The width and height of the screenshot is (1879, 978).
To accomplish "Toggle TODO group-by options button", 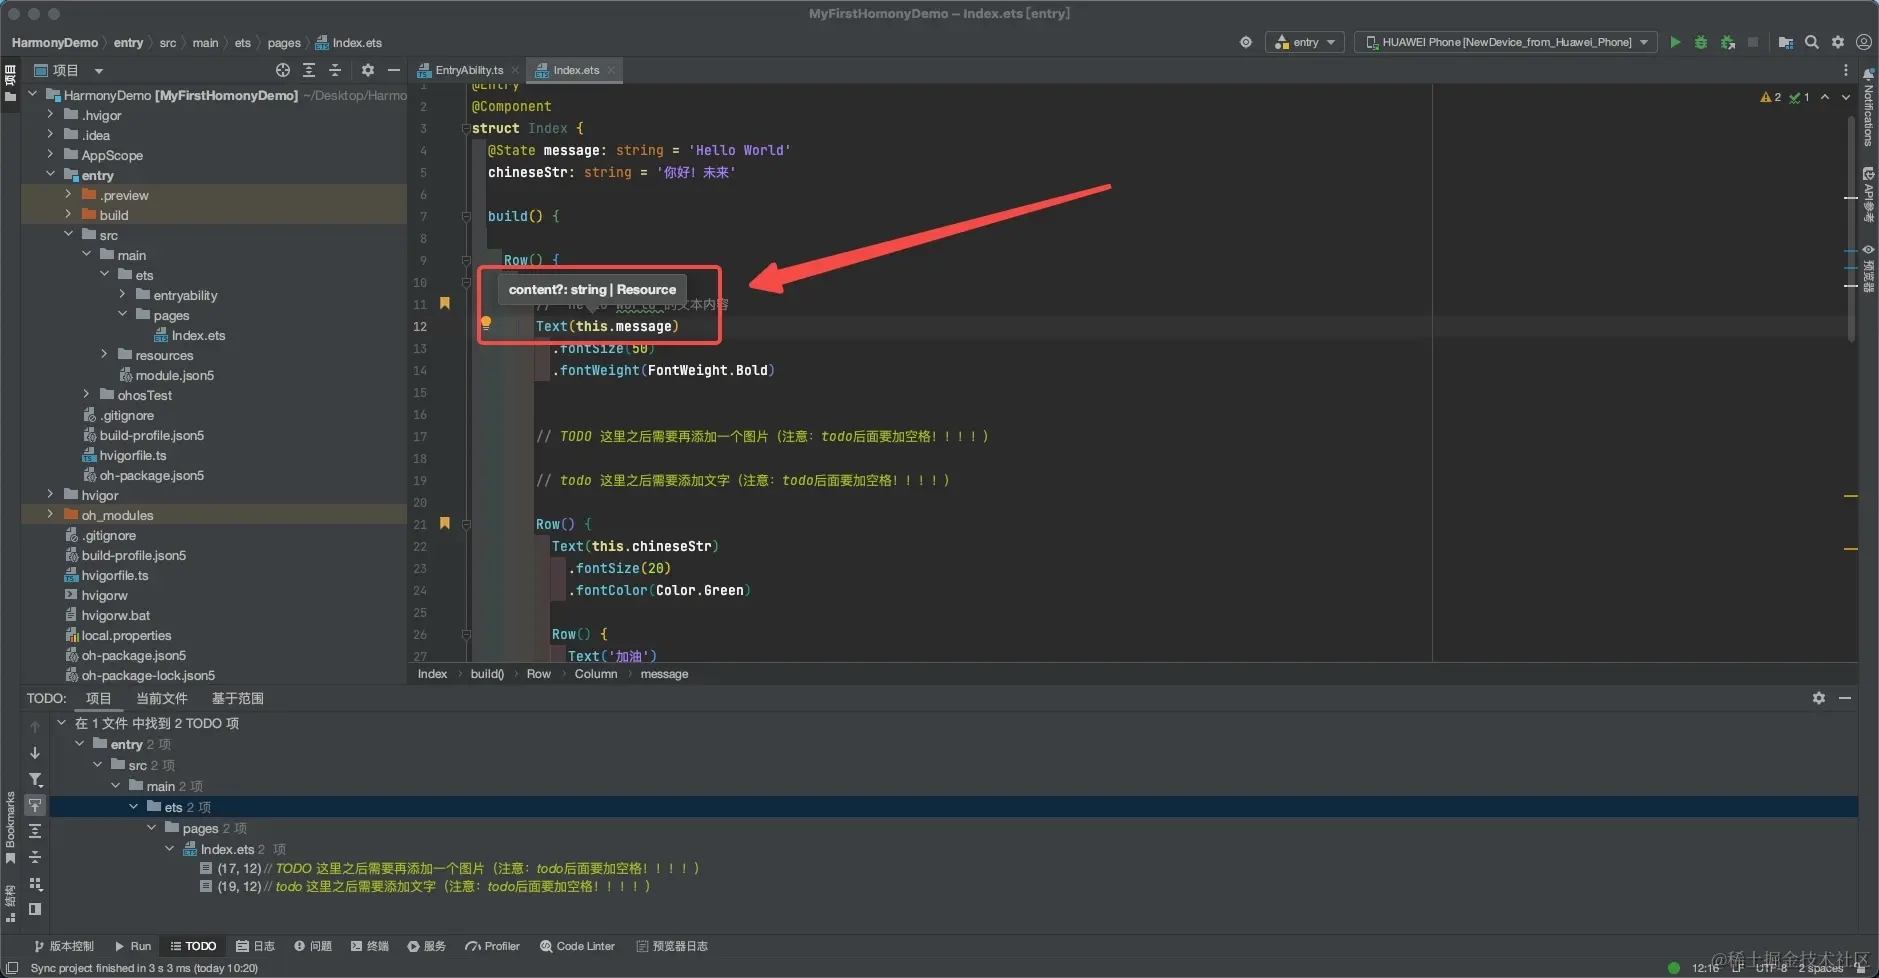I will 35,883.
